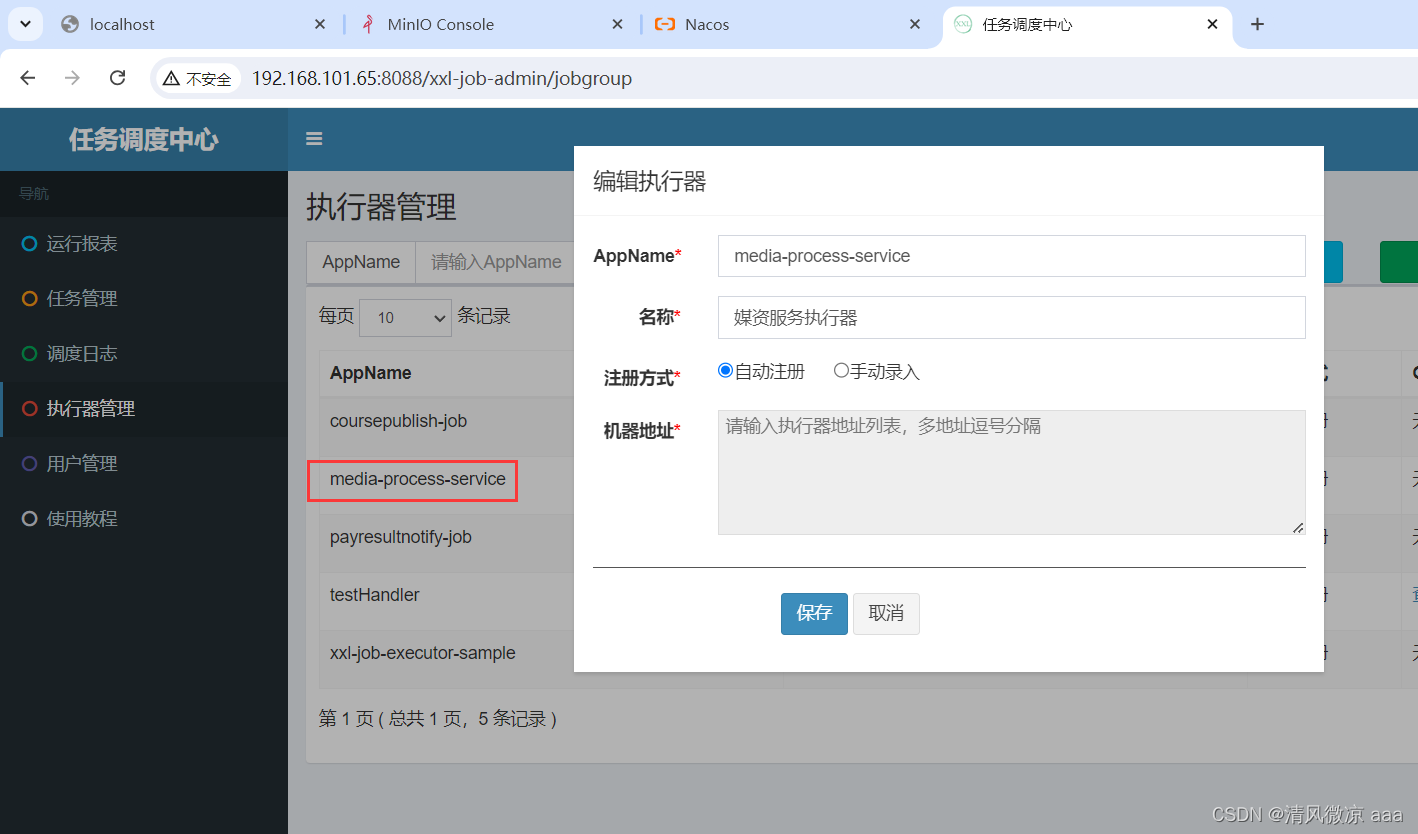Image resolution: width=1418 pixels, height=834 pixels.
Task: Click the 不安全 site security indicator
Action: pyautogui.click(x=197, y=78)
